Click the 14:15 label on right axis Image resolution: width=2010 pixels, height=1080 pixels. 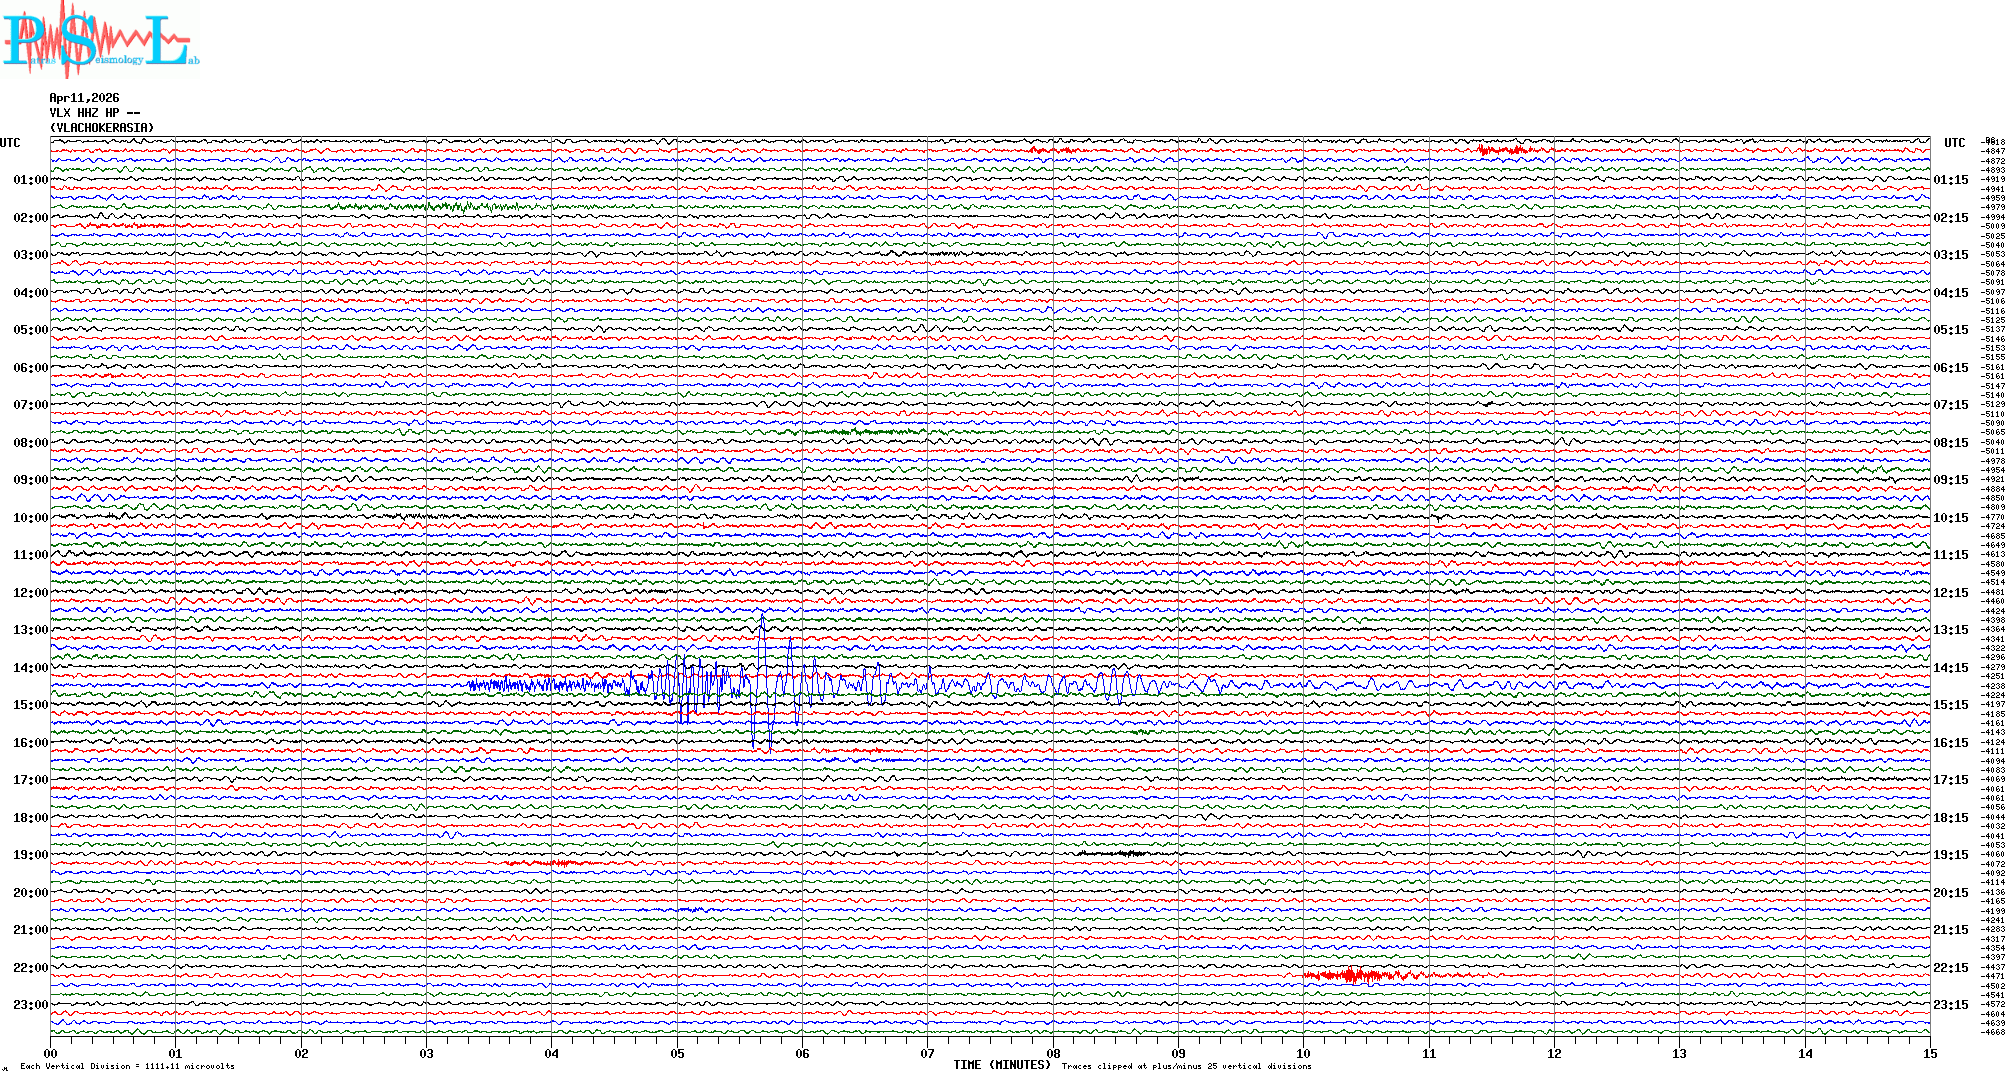point(1950,668)
